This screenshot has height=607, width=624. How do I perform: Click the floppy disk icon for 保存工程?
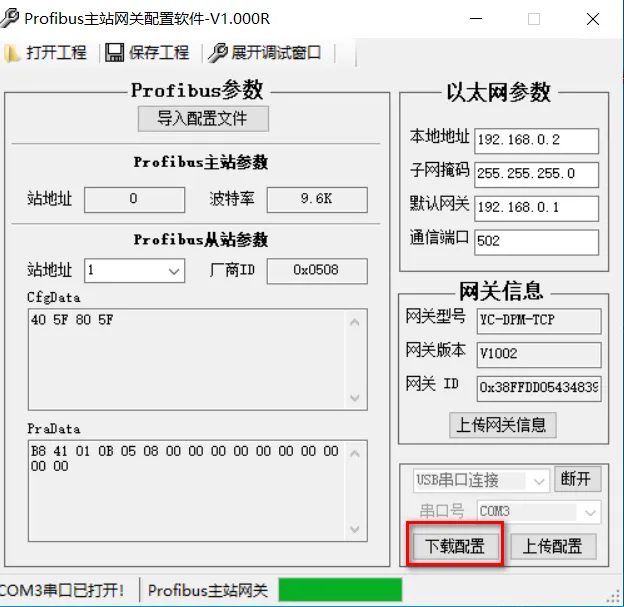click(115, 53)
